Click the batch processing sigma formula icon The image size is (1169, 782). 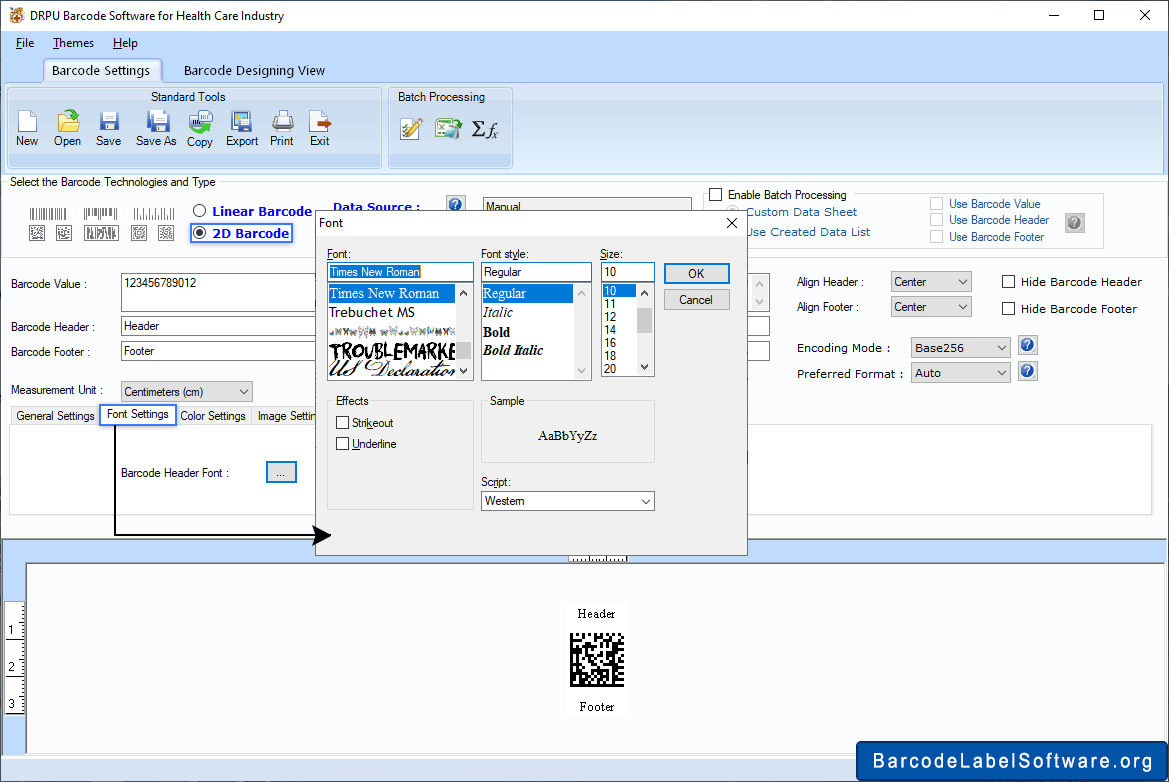[485, 129]
